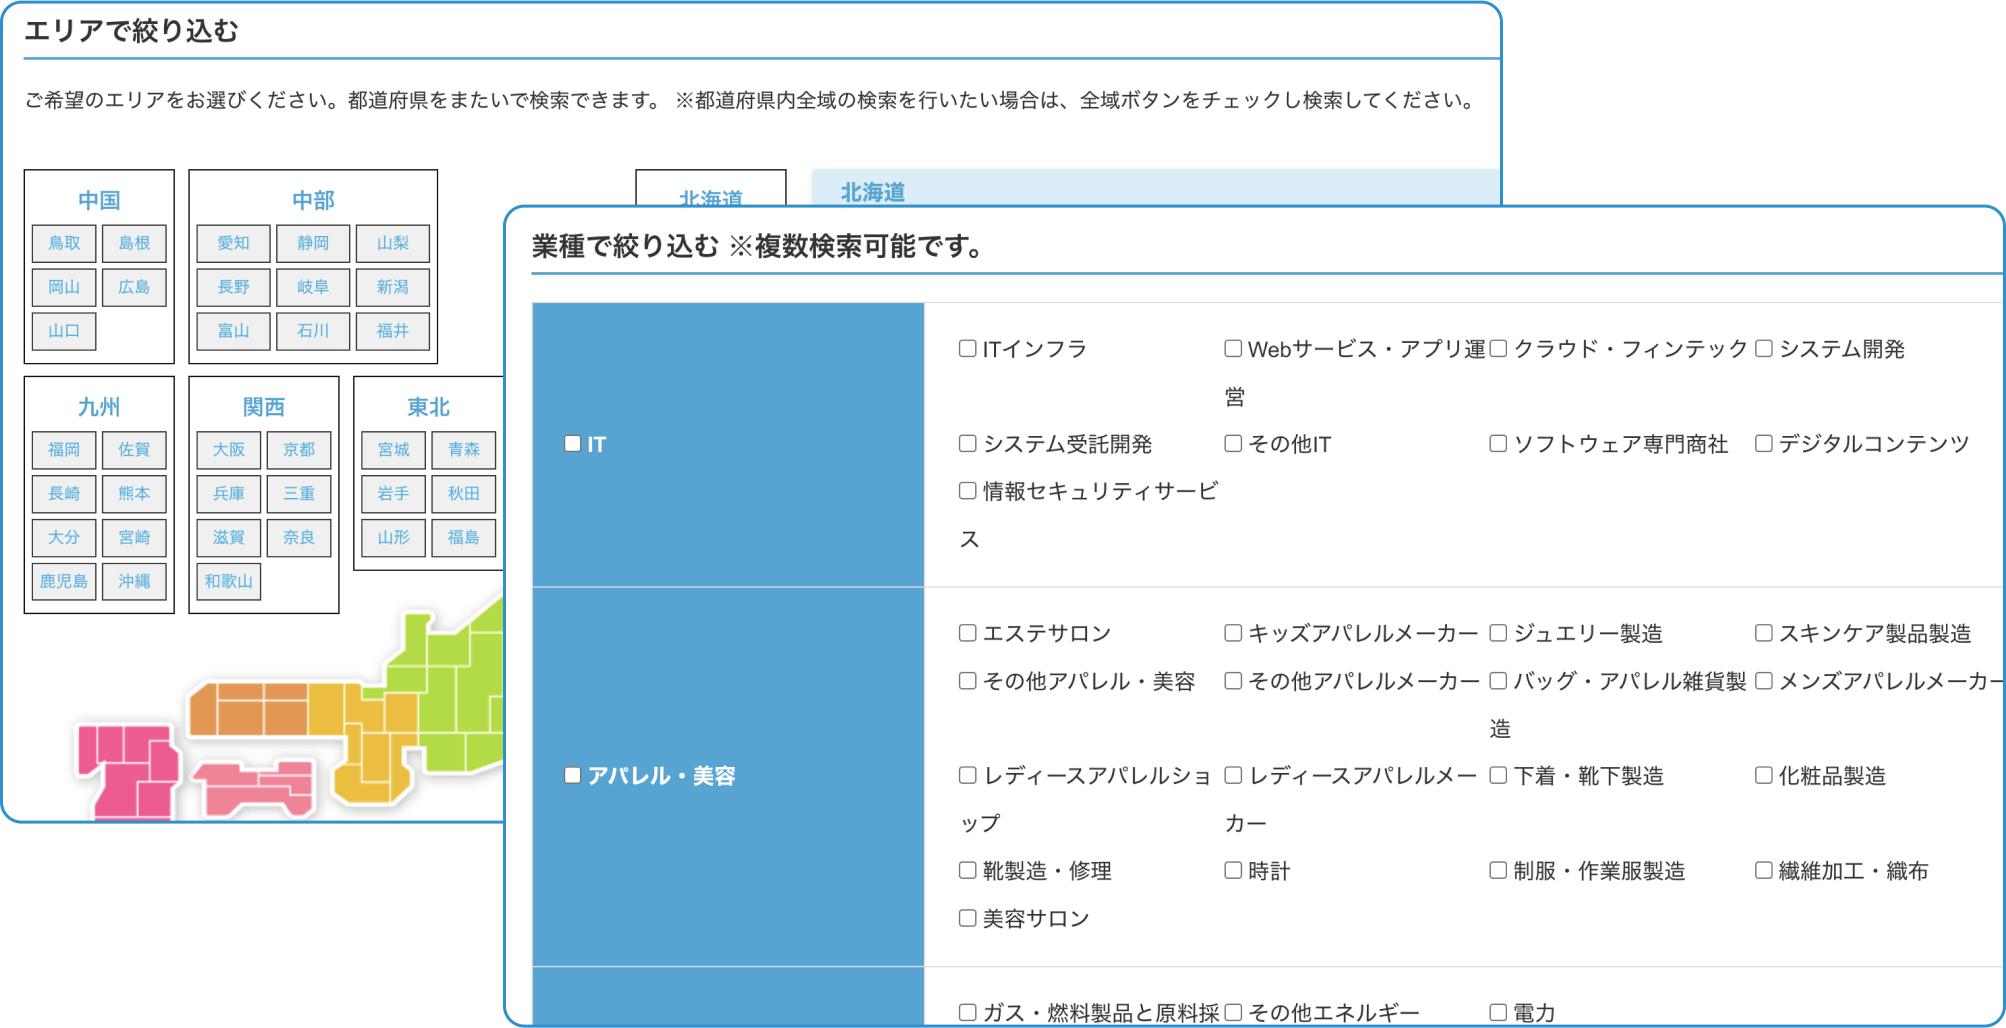Check the アパレル・美容 category checkbox
Viewport: 2006px width, 1028px height.
573,775
